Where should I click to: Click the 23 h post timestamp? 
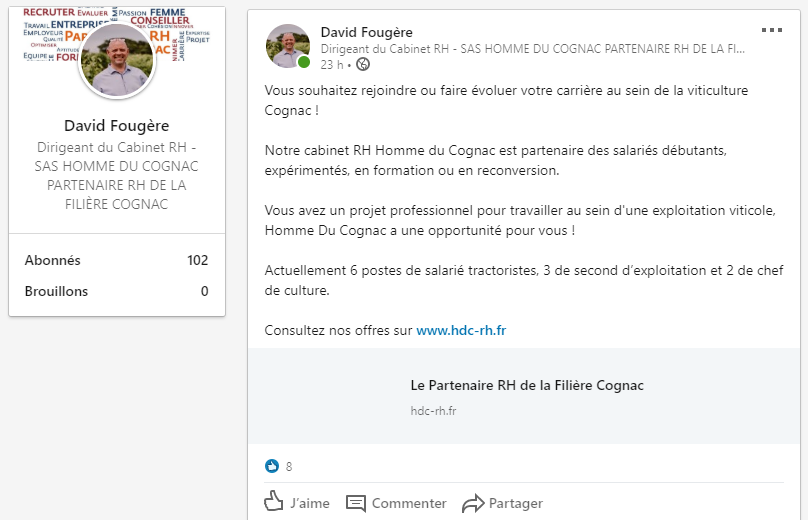tap(331, 64)
